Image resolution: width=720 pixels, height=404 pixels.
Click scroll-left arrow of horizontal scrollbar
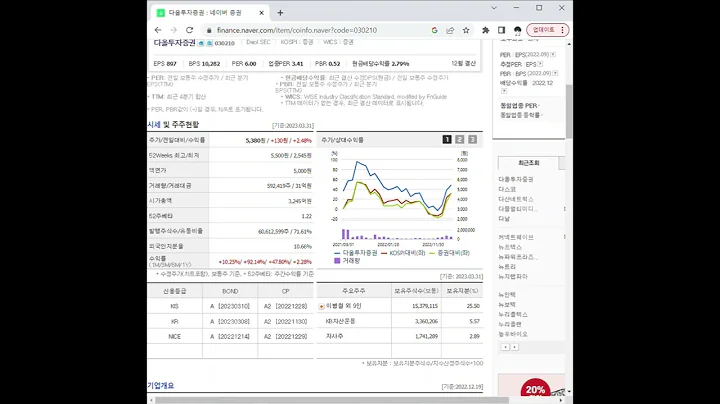click(151, 400)
